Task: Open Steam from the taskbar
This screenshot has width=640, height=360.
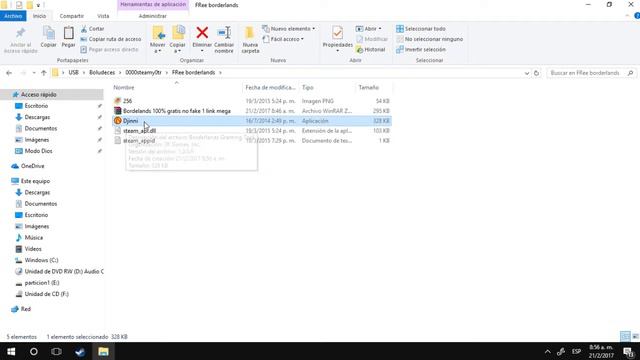Action: (x=80, y=351)
